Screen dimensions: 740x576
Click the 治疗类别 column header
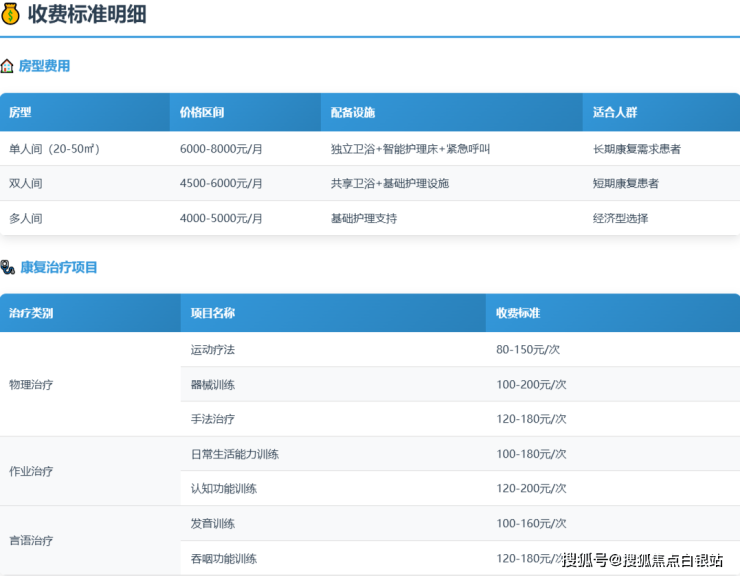(x=31, y=313)
